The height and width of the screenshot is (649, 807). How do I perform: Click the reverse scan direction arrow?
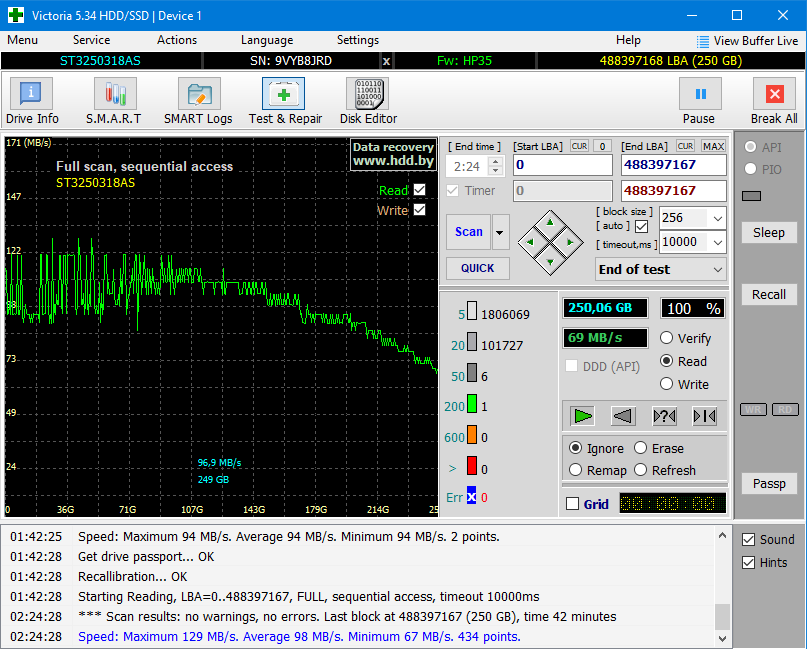click(623, 416)
